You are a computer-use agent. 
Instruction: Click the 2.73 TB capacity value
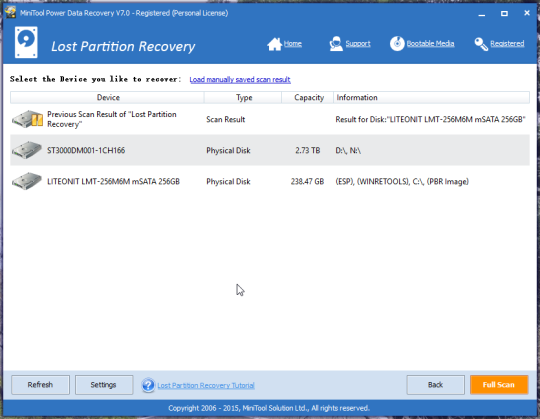[x=308, y=150]
